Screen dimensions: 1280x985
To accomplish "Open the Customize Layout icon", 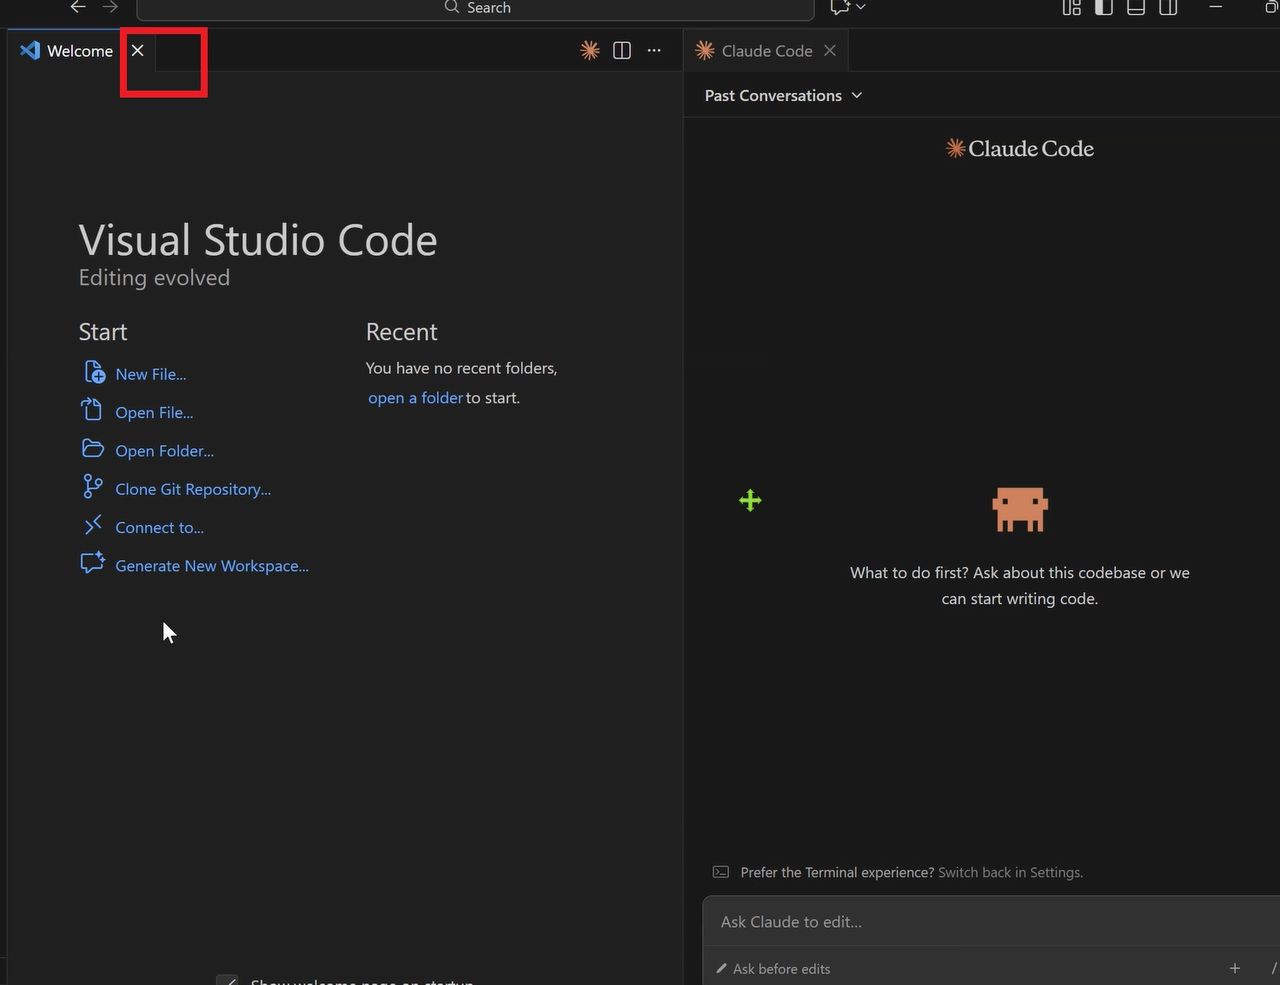I will 1072,7.
